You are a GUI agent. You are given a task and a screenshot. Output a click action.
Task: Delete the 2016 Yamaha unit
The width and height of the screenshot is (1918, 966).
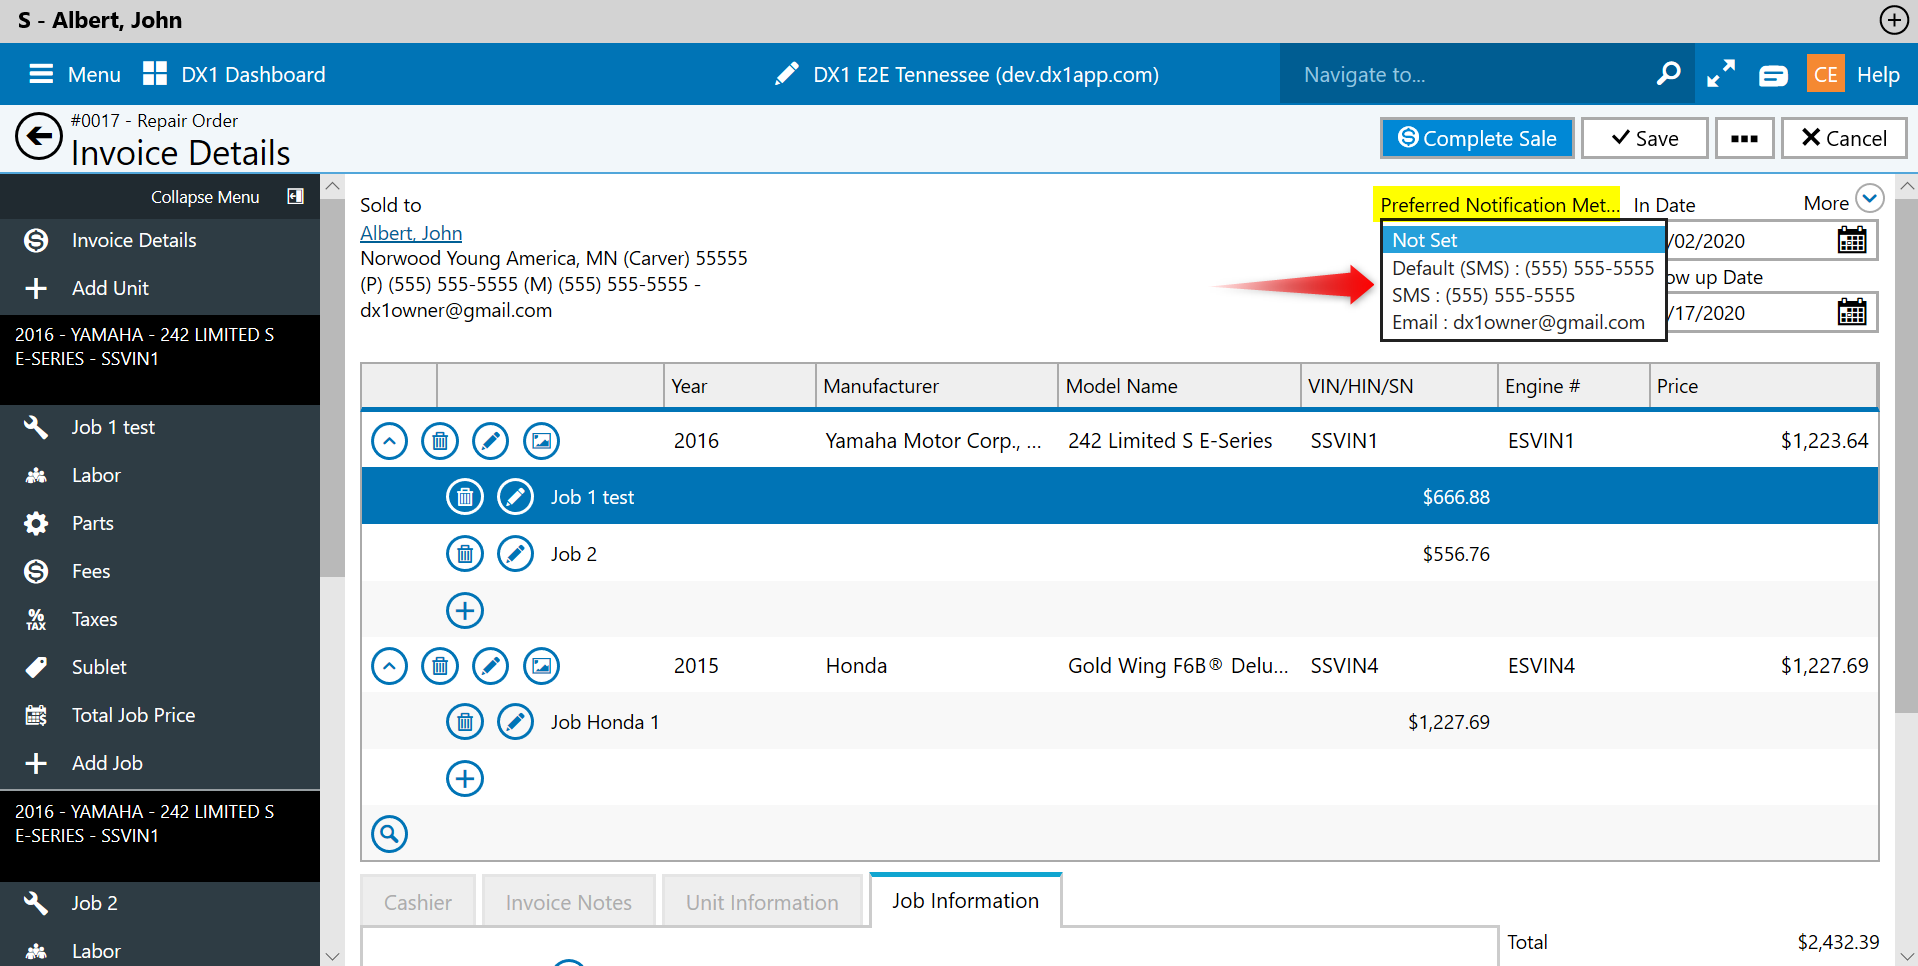[440, 441]
